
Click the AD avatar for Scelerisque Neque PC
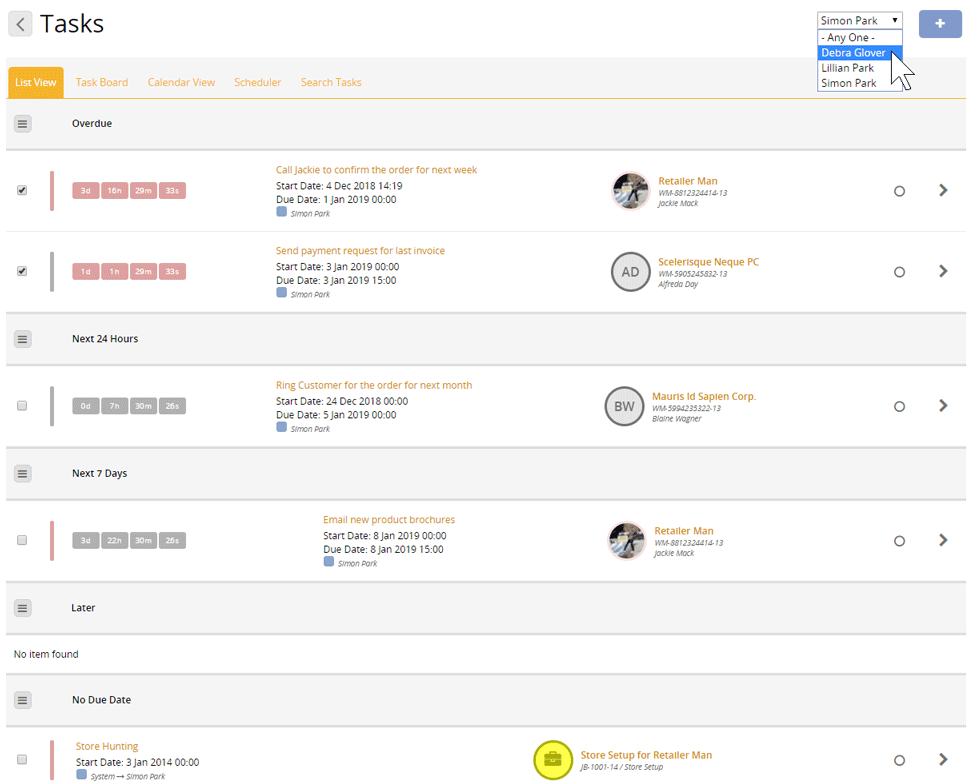630,272
